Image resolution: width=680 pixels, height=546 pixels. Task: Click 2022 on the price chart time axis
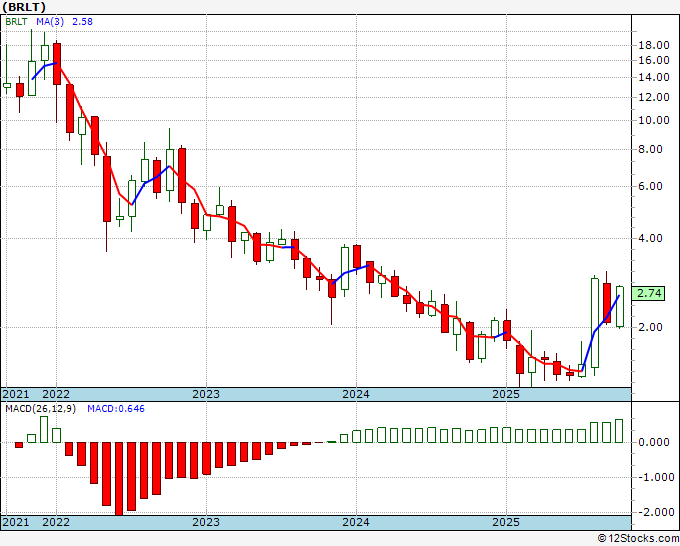tap(56, 394)
